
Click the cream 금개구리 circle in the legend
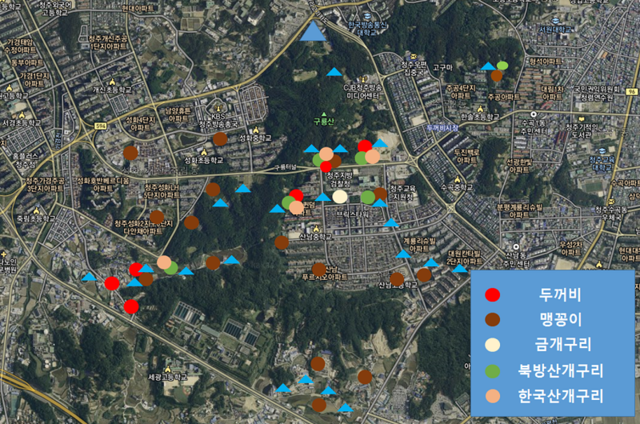(x=492, y=345)
